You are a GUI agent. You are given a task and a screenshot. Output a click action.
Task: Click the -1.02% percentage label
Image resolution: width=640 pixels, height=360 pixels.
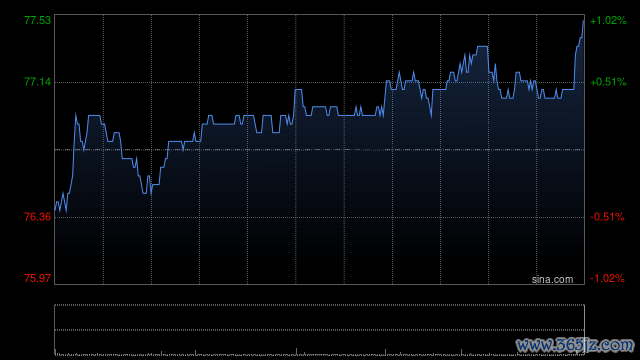click(607, 278)
